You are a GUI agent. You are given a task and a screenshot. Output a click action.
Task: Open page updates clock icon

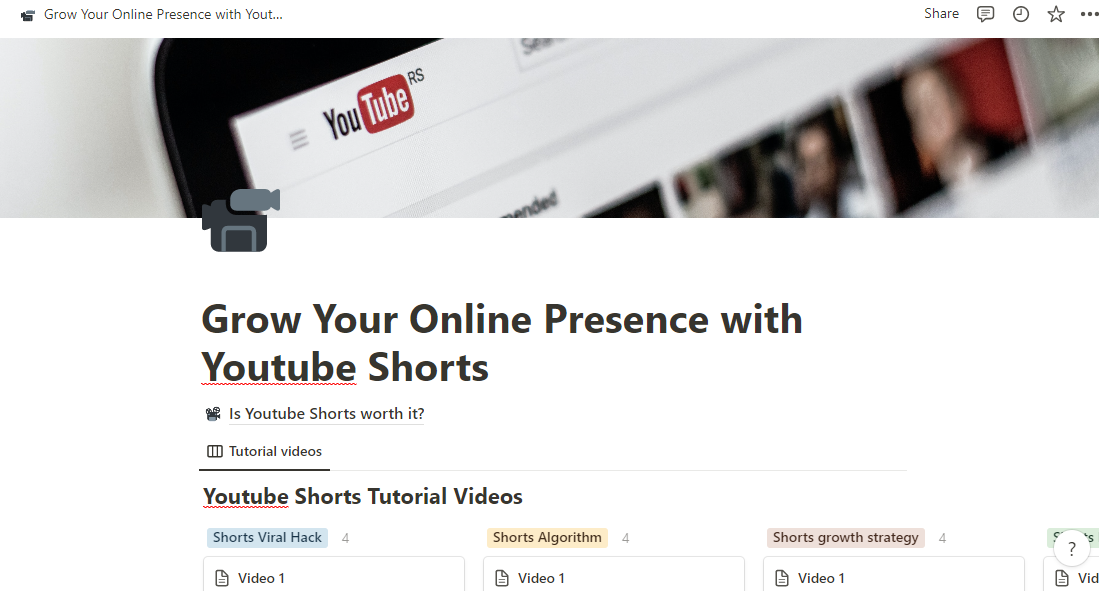coord(1020,14)
